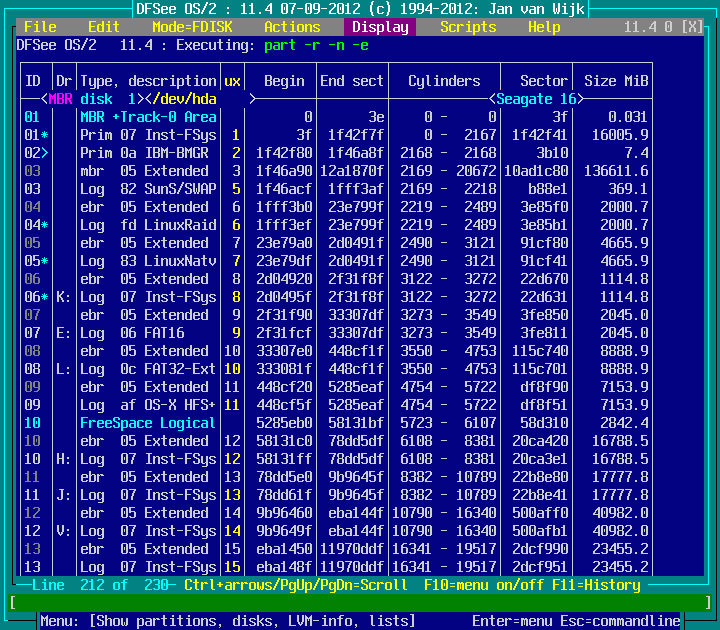Image resolution: width=720 pixels, height=630 pixels.
Task: Click the 'Seagate 16' disk label
Action: (x=536, y=99)
